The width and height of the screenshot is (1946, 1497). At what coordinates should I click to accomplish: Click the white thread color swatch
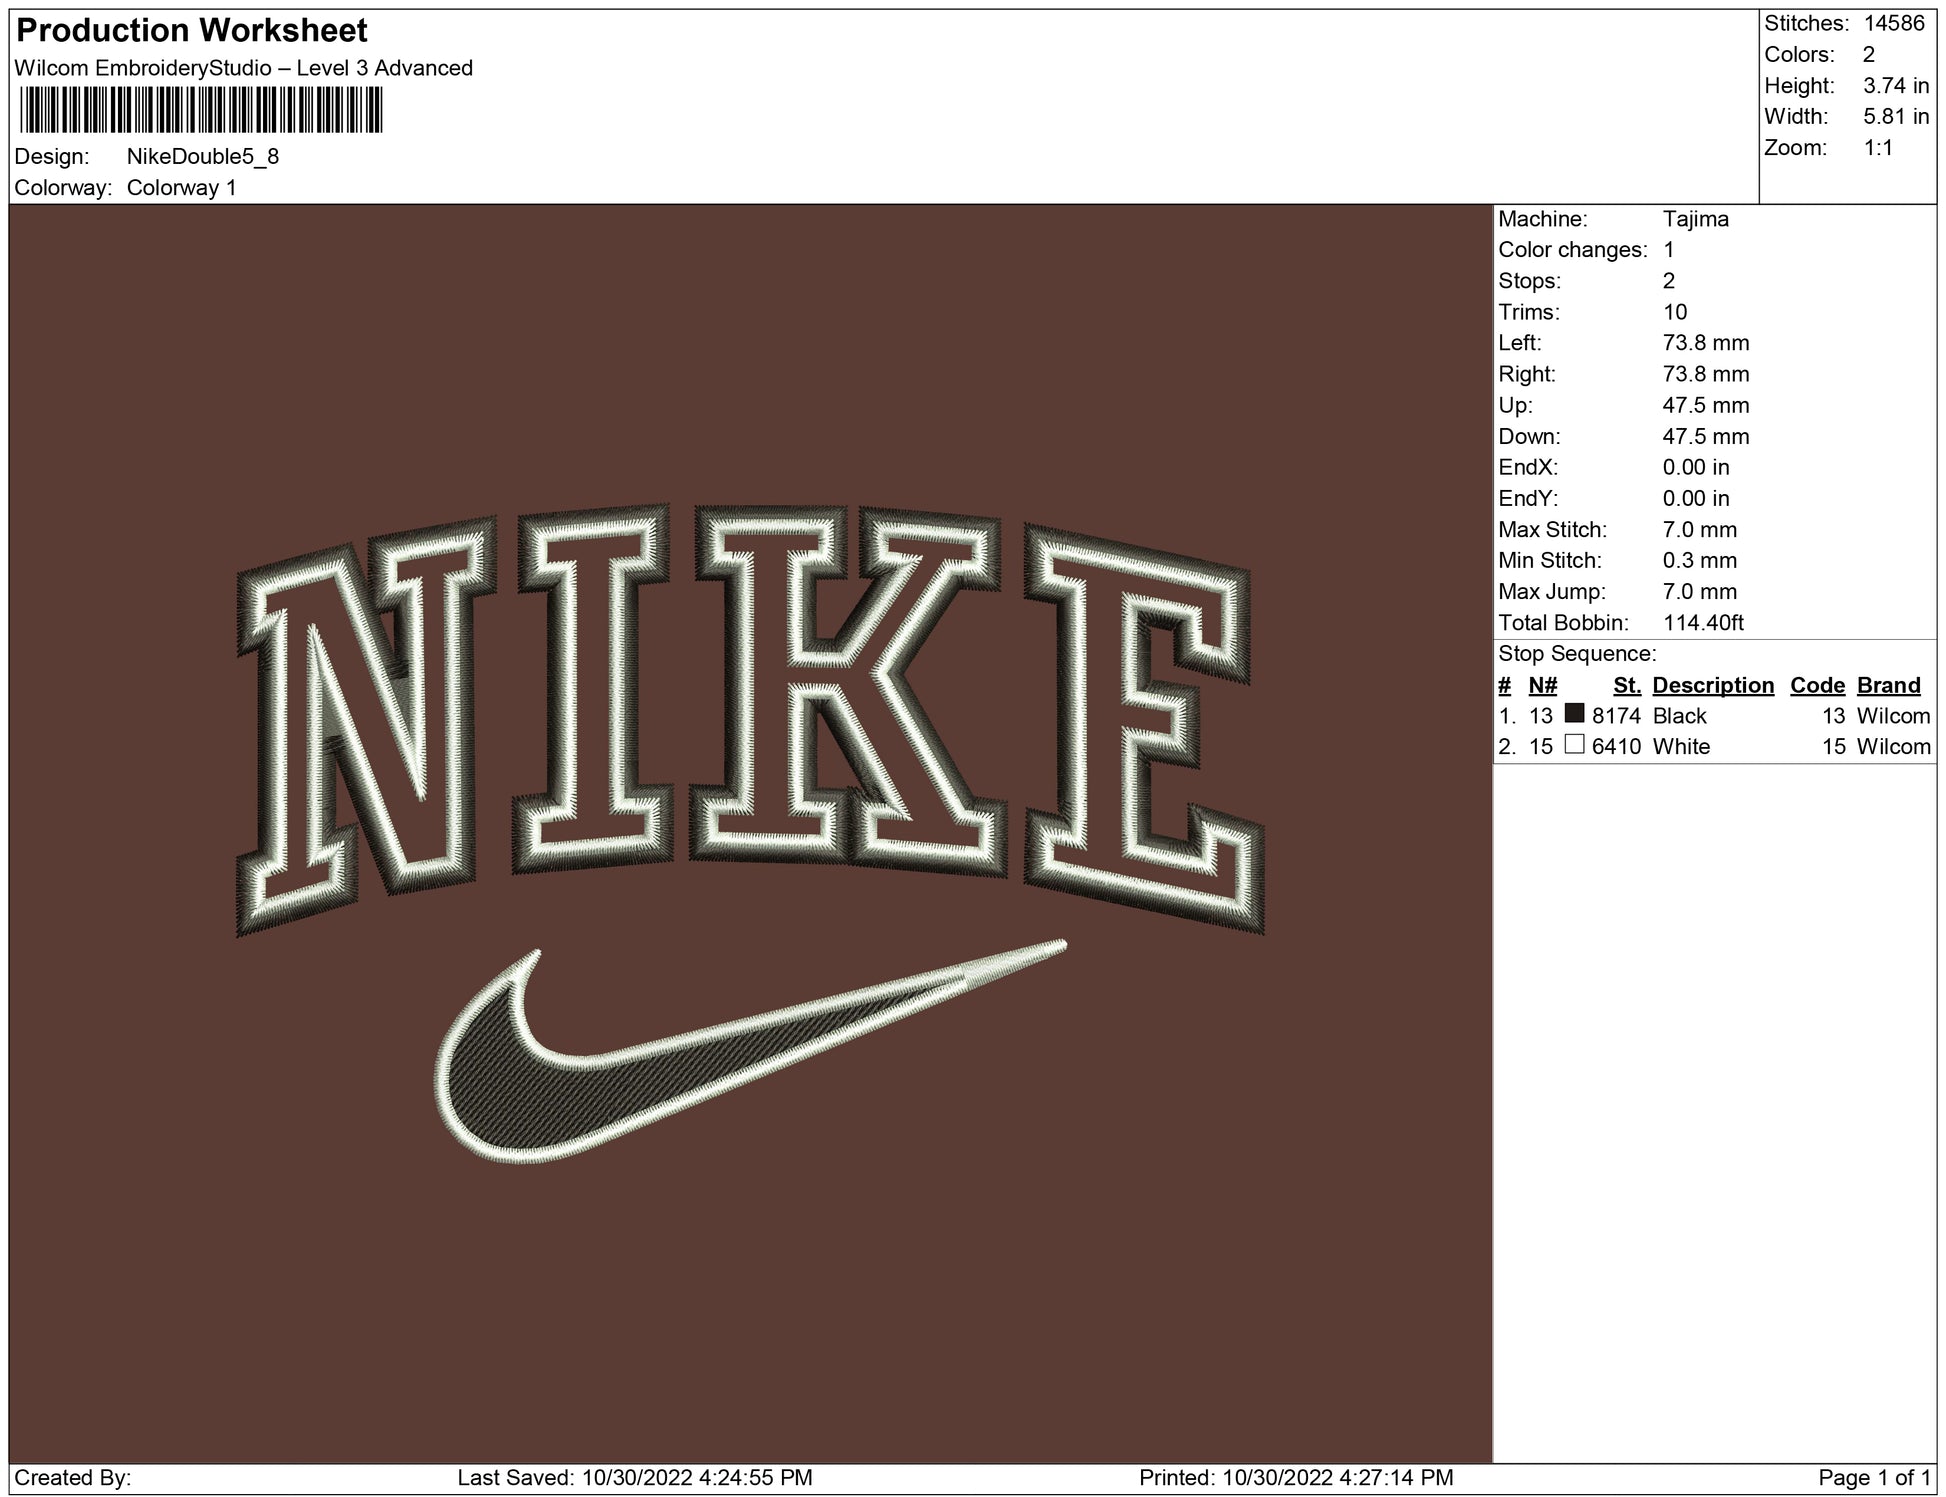point(1574,745)
